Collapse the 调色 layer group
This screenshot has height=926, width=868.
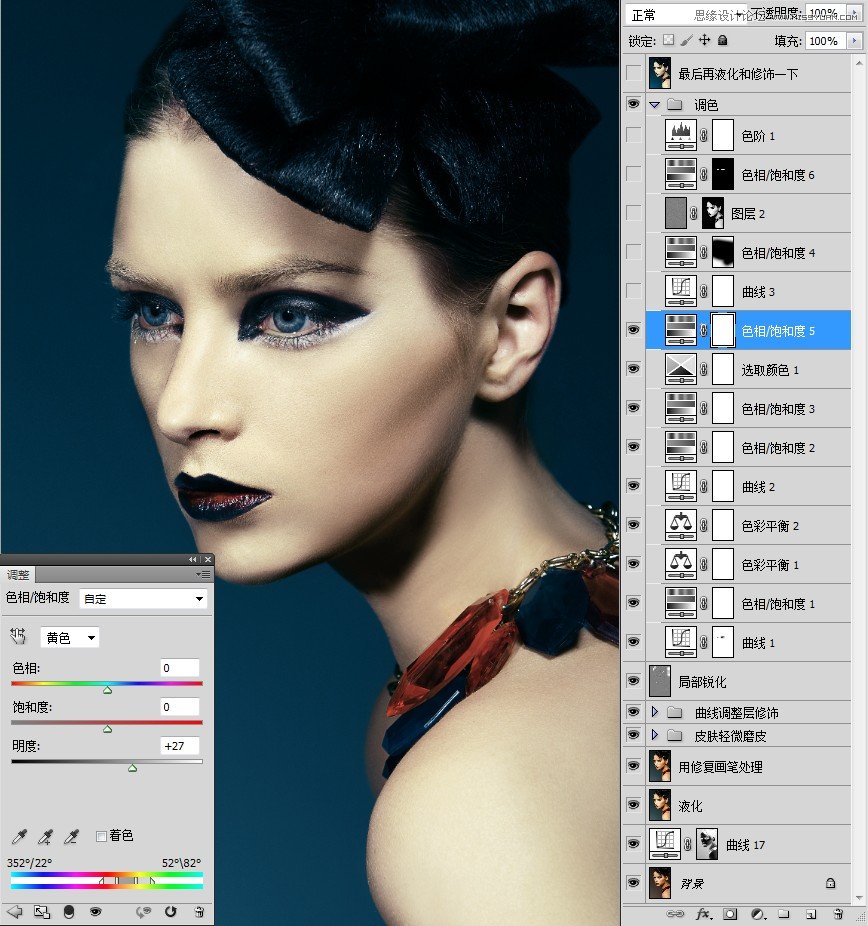[655, 104]
